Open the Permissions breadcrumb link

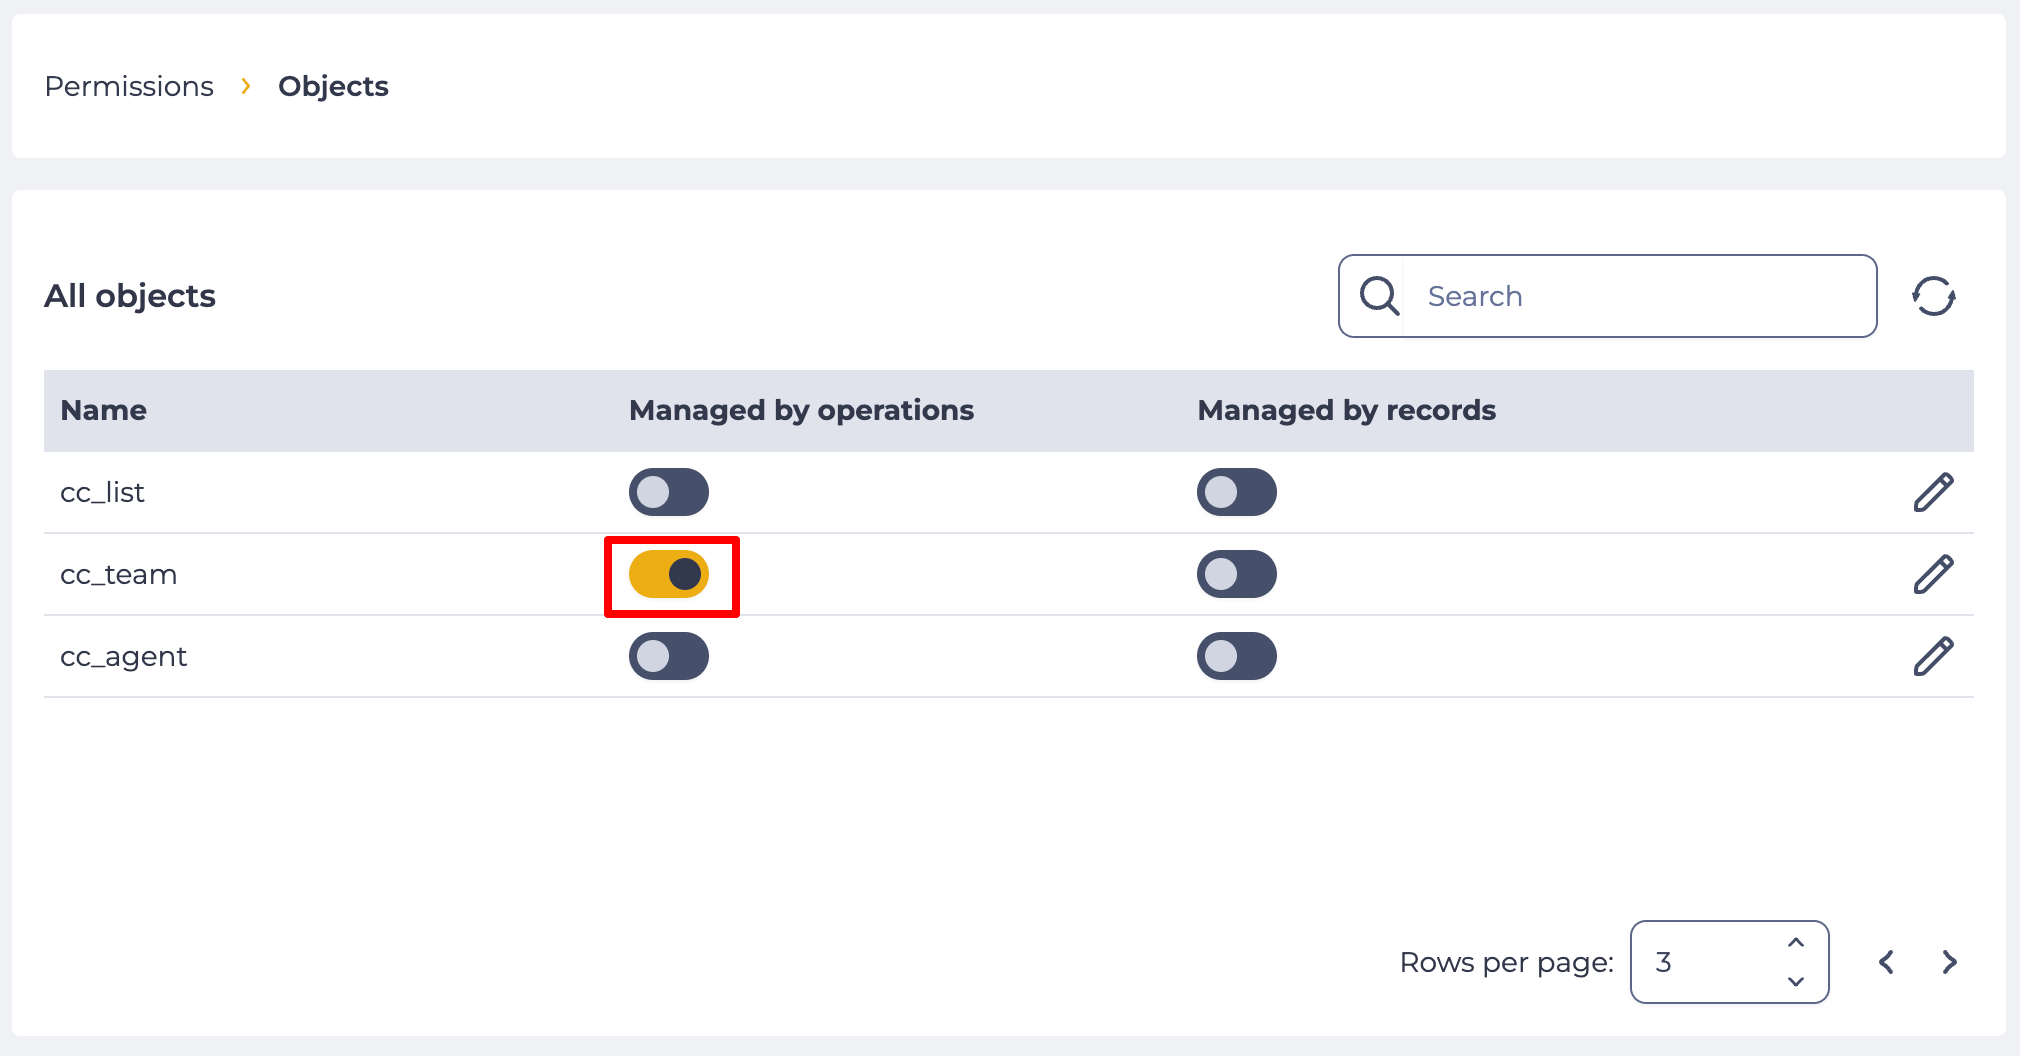(129, 86)
